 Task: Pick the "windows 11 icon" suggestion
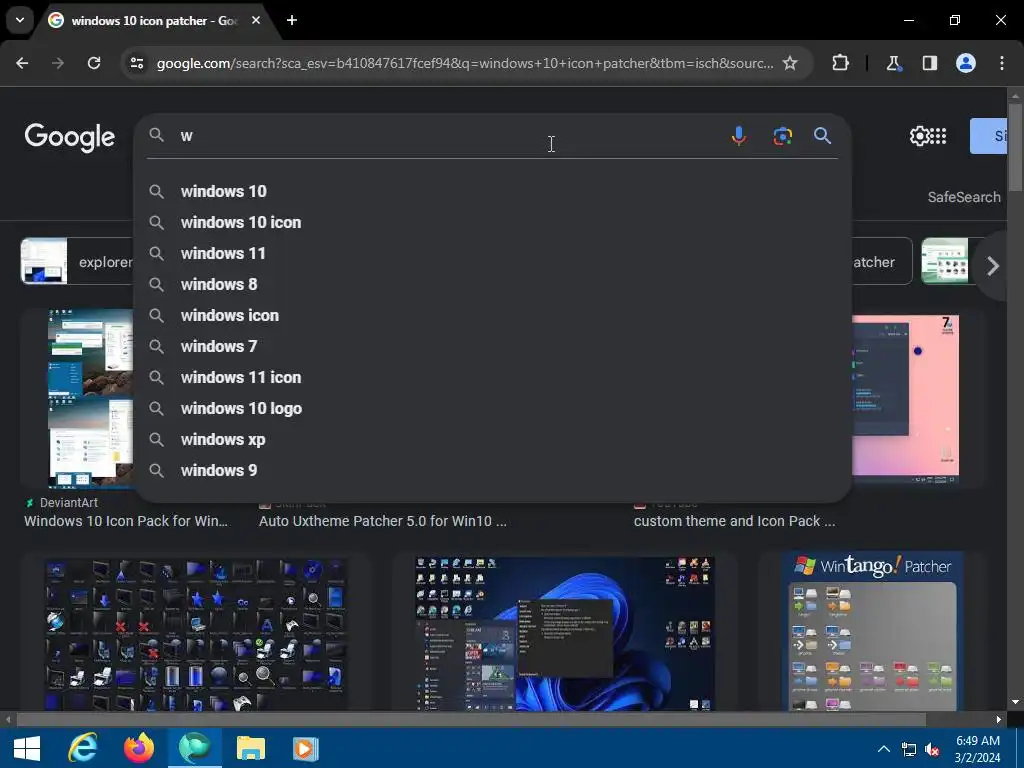click(x=492, y=377)
